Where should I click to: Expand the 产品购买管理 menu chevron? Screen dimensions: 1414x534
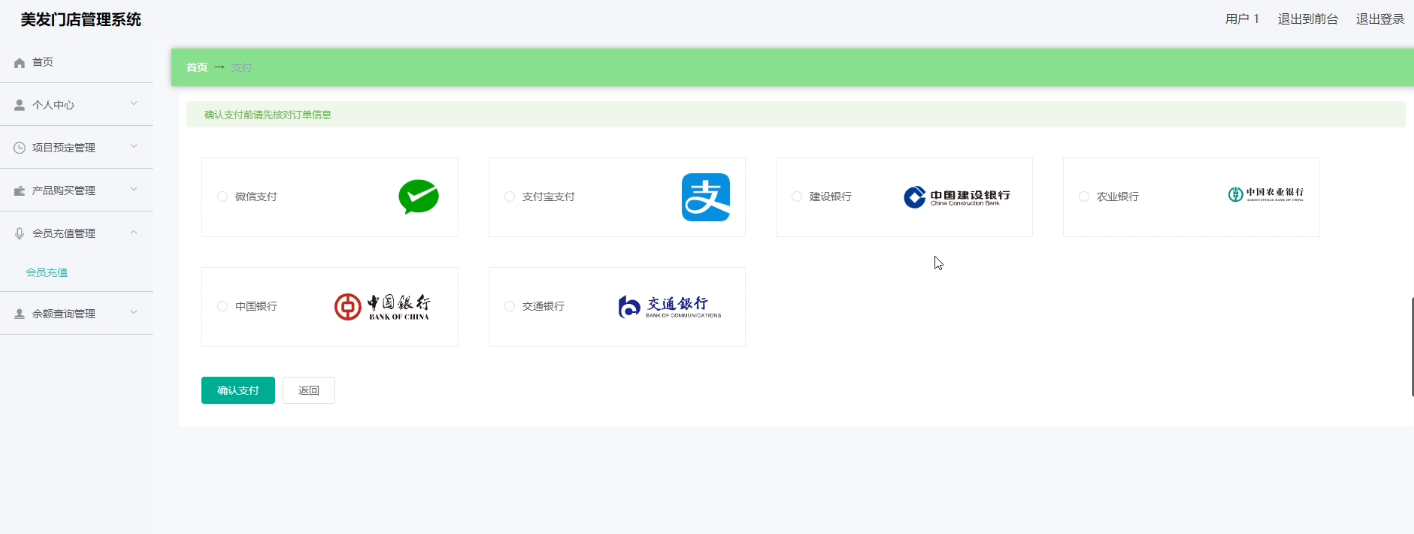click(x=134, y=190)
